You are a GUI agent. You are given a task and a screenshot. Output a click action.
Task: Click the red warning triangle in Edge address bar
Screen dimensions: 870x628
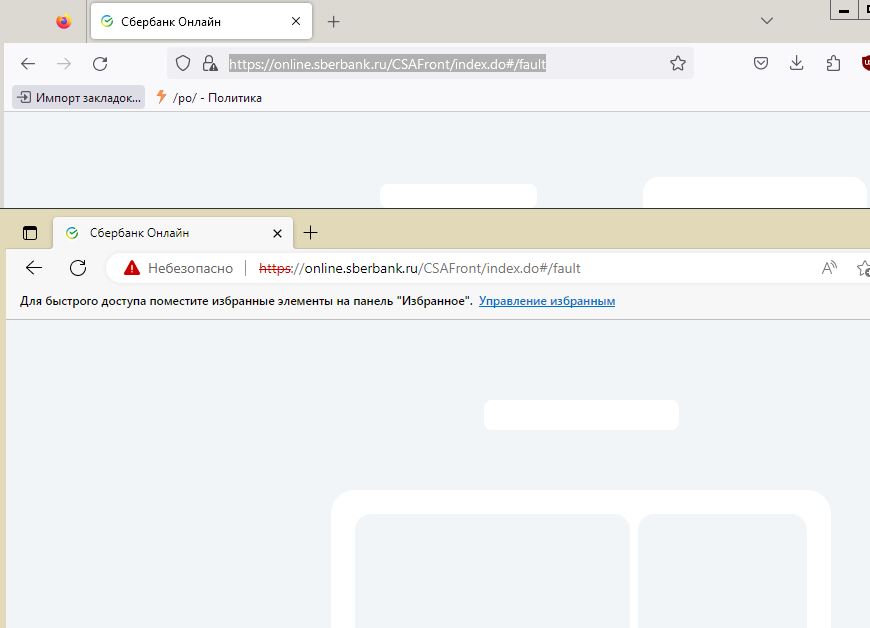(132, 268)
